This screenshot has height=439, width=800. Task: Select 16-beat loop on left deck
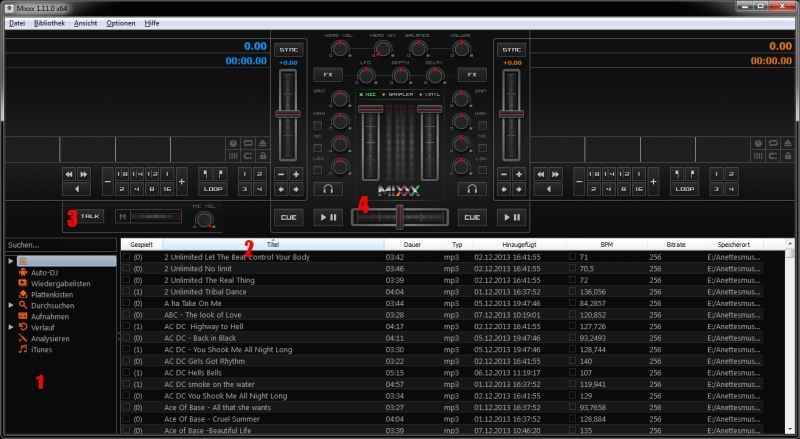point(167,189)
